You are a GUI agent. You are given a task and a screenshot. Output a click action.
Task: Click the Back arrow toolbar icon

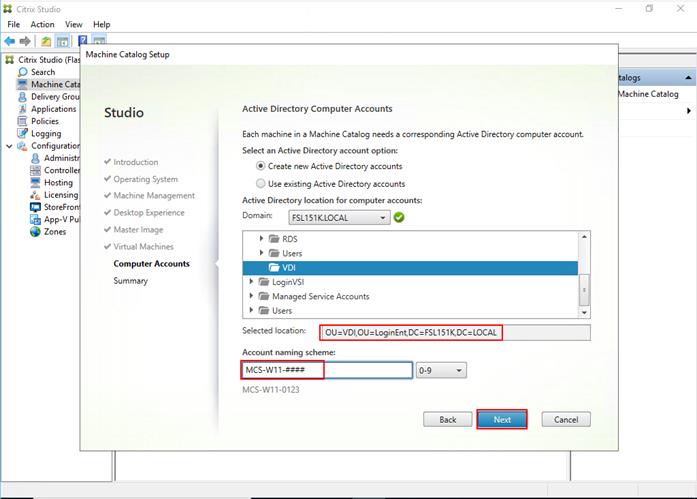pyautogui.click(x=9, y=41)
